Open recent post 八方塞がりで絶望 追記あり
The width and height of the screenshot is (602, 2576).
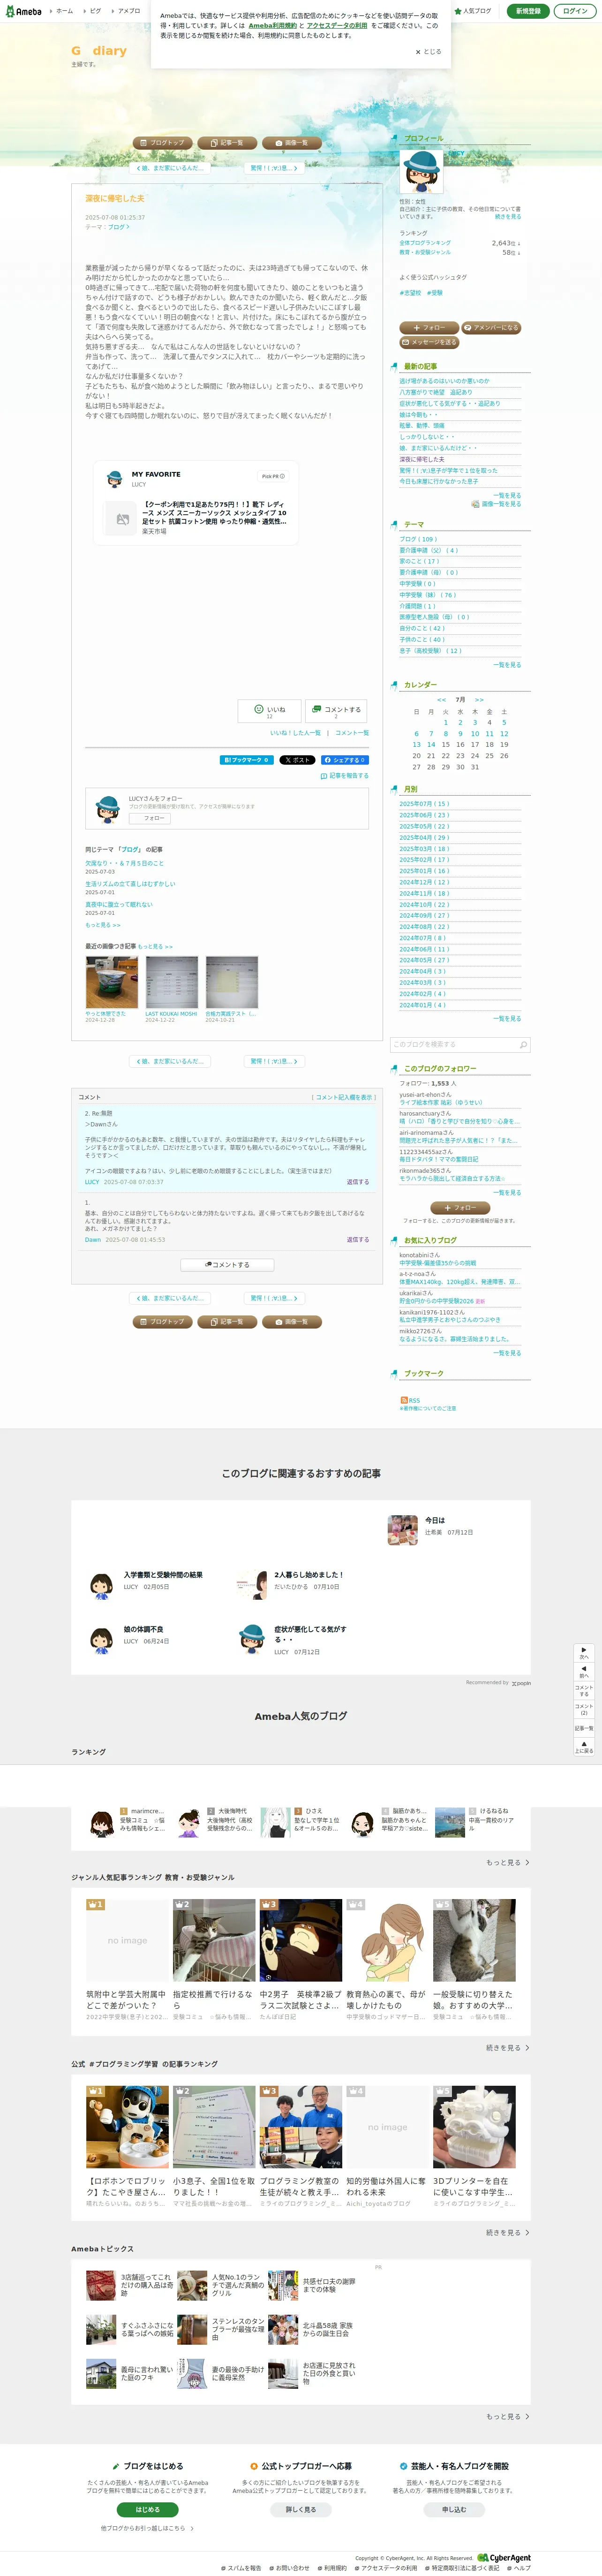pos(435,392)
